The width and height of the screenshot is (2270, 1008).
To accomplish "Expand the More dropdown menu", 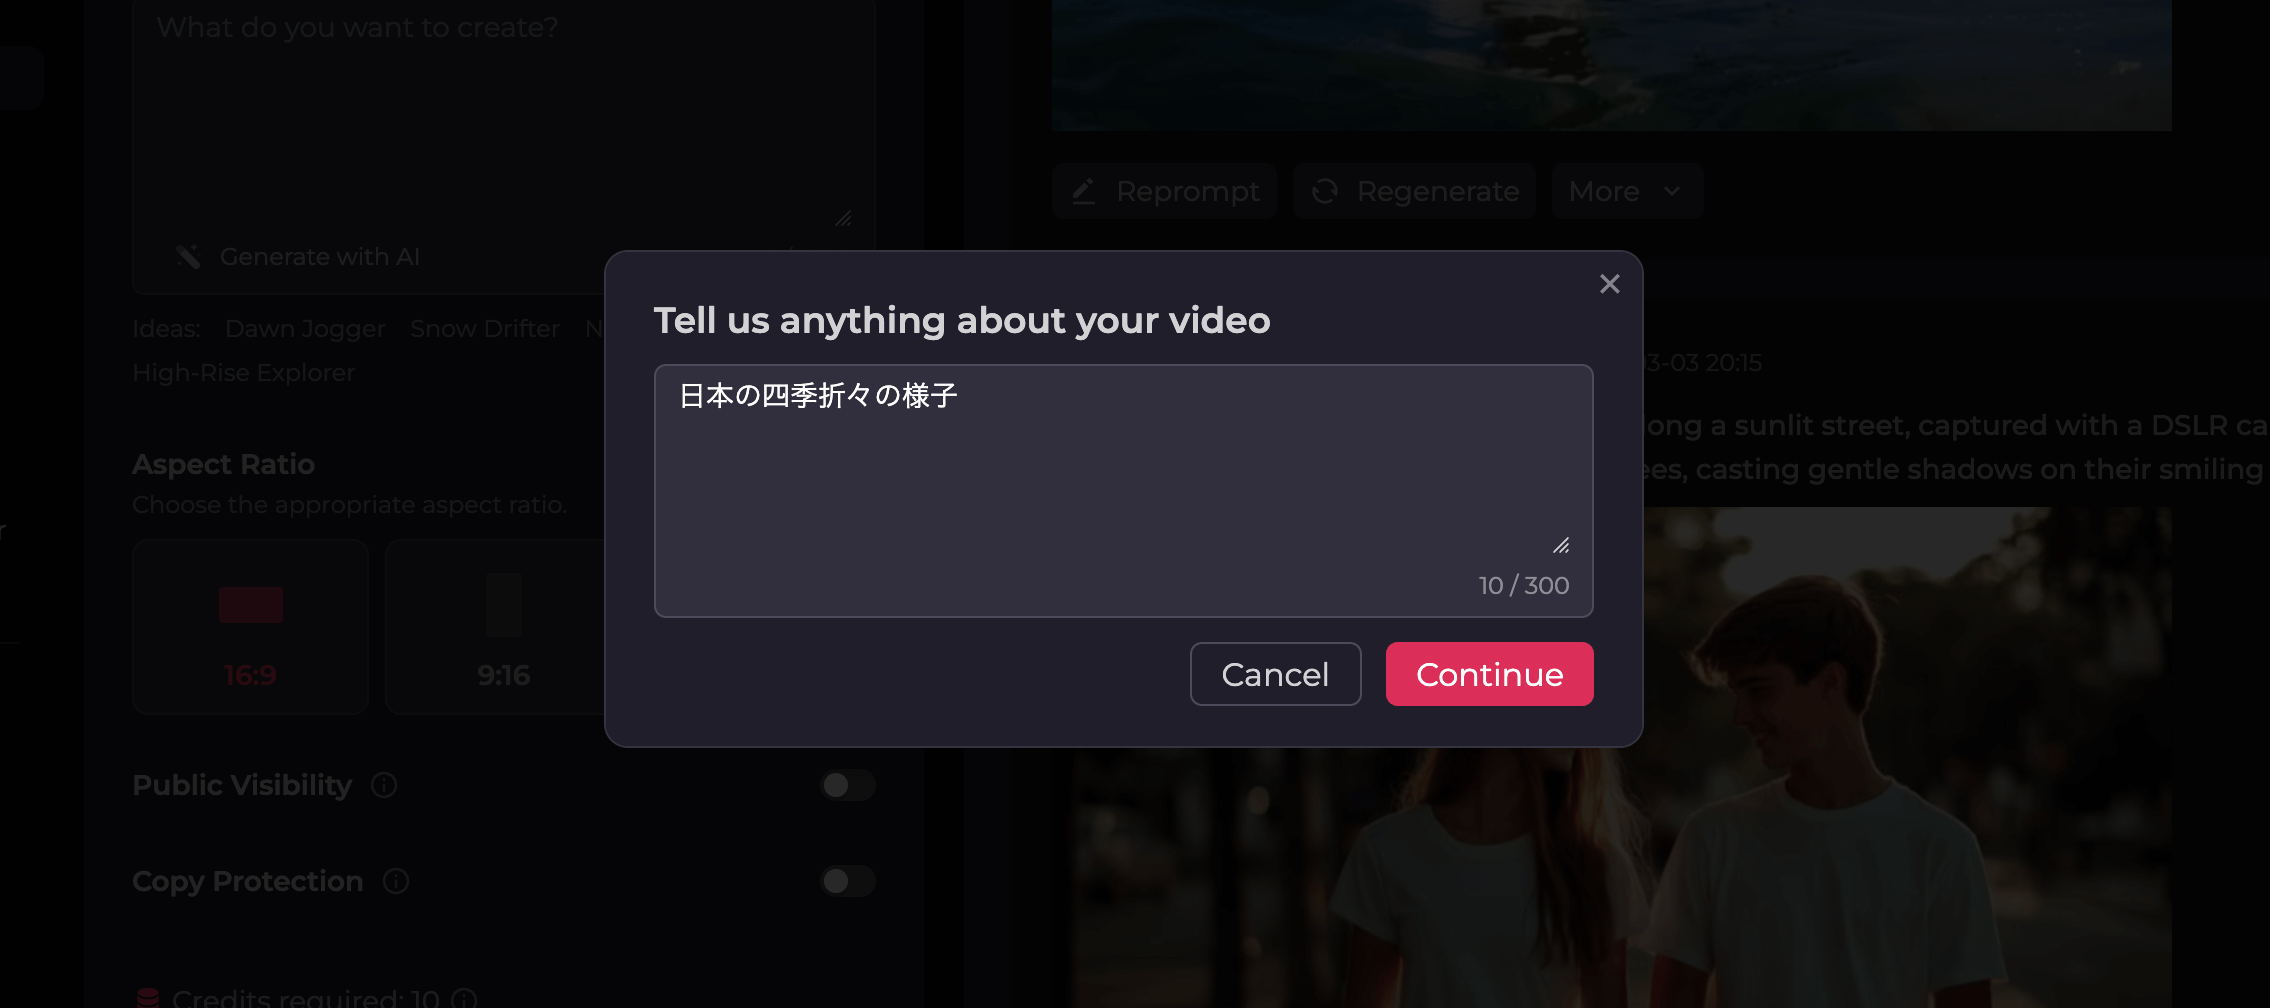I will click(1626, 191).
